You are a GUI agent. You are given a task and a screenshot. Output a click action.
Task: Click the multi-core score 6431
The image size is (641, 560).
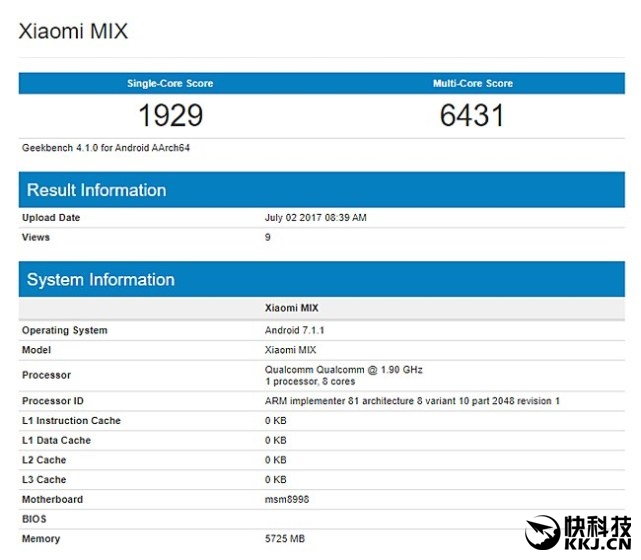click(x=472, y=115)
